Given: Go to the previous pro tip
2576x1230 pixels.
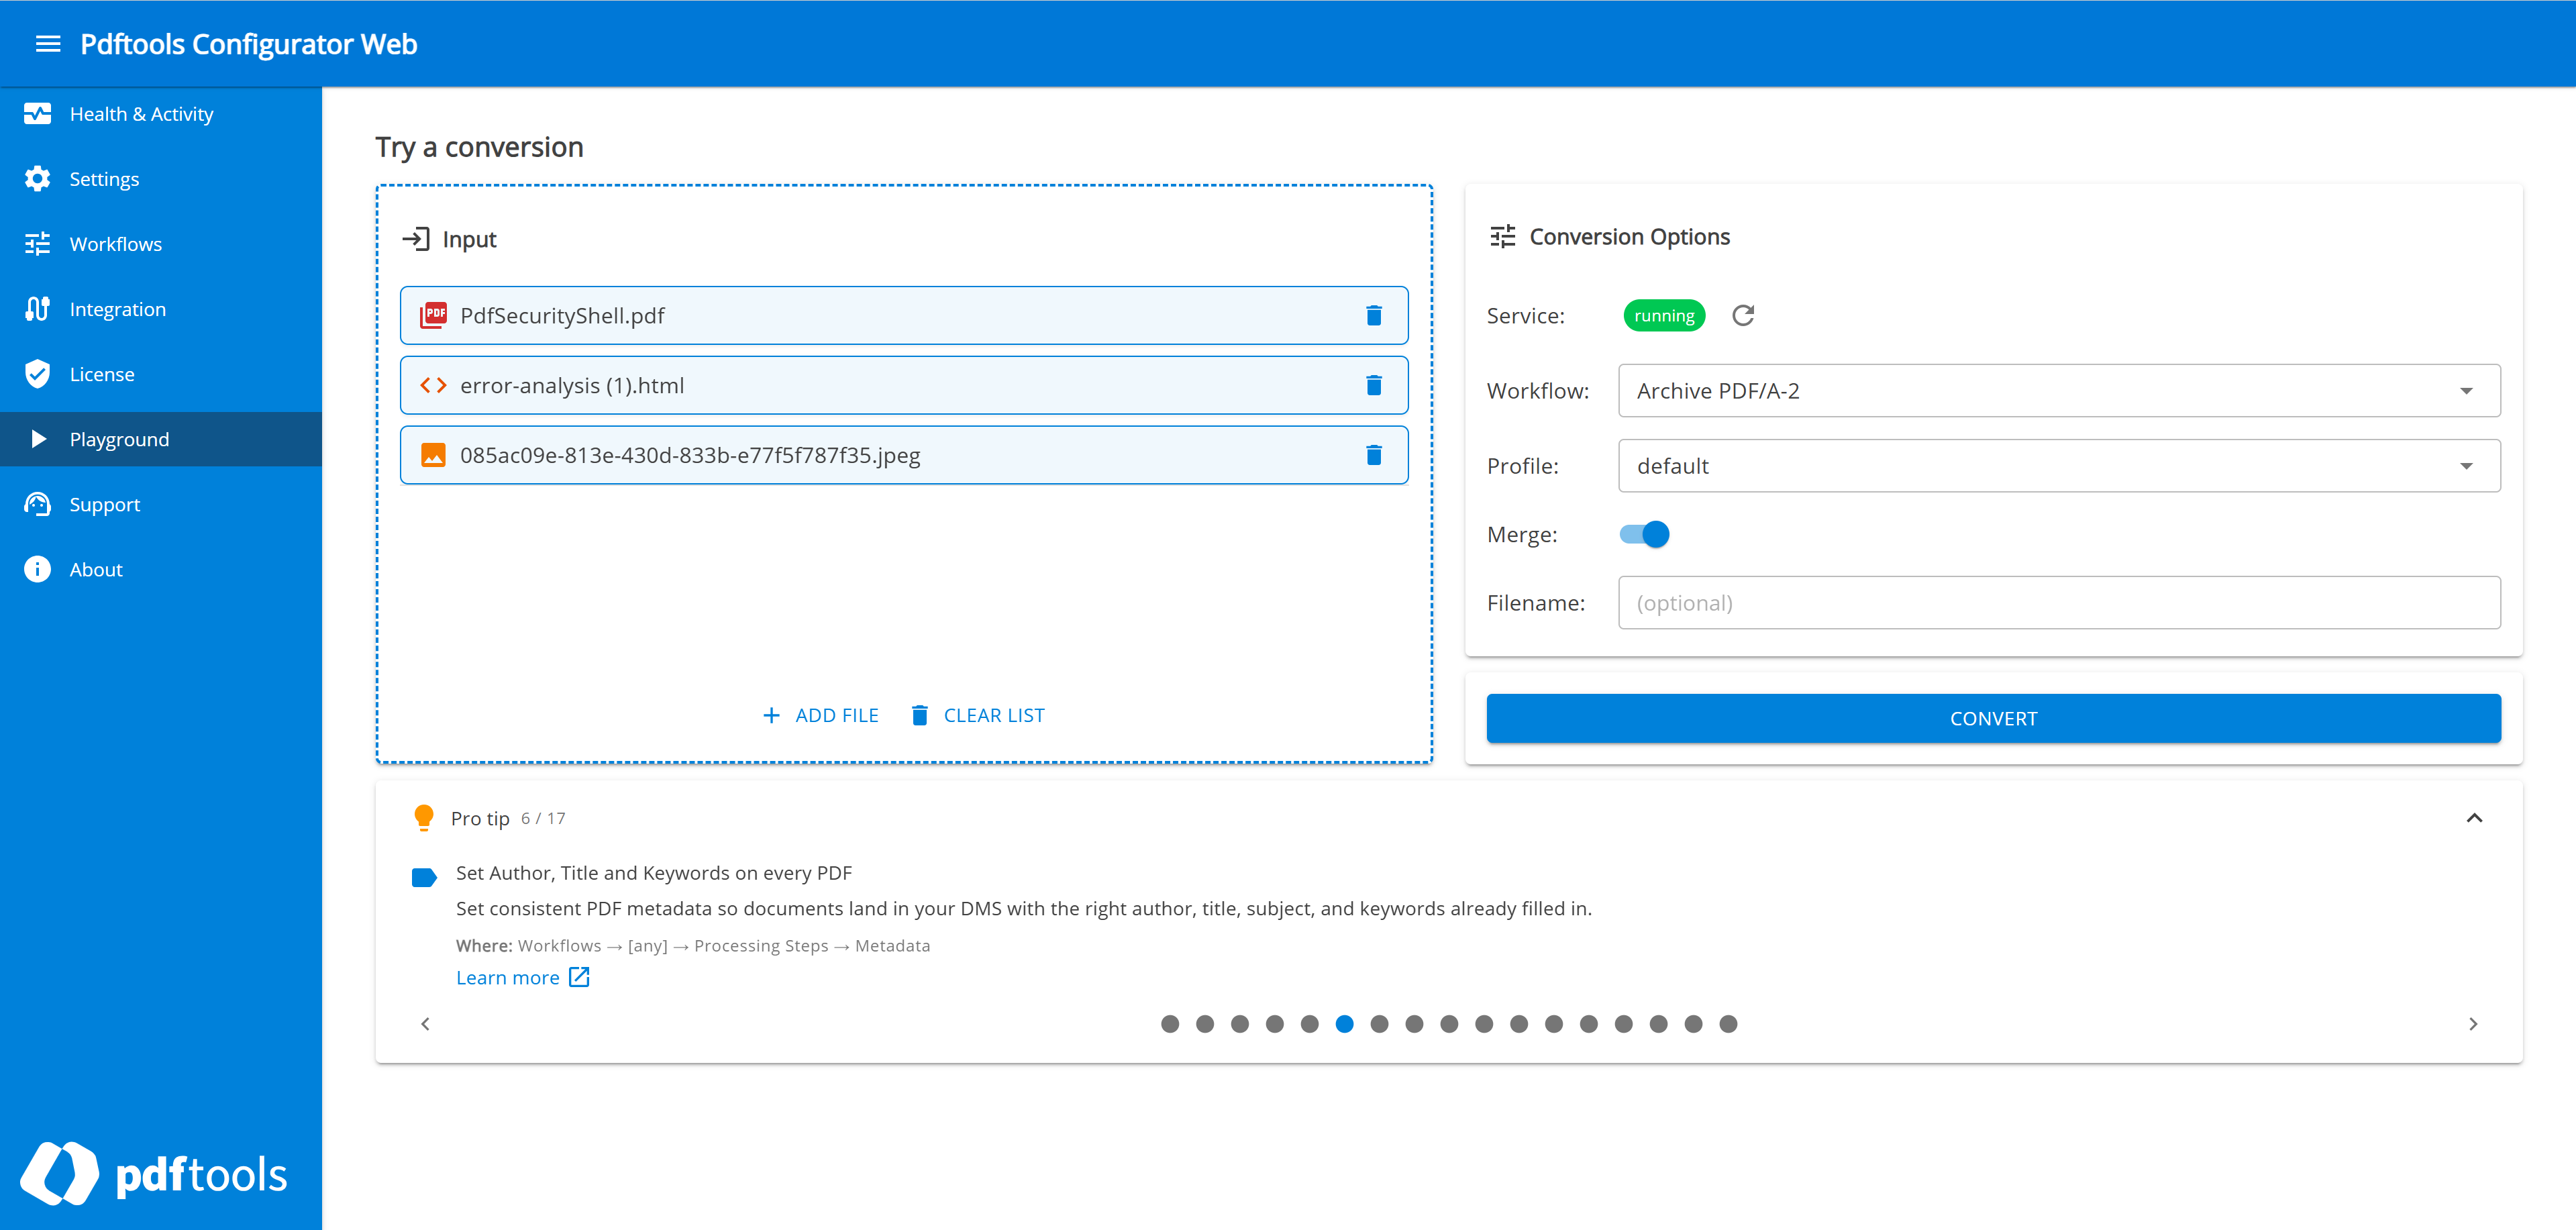Looking at the screenshot, I should pos(425,1024).
